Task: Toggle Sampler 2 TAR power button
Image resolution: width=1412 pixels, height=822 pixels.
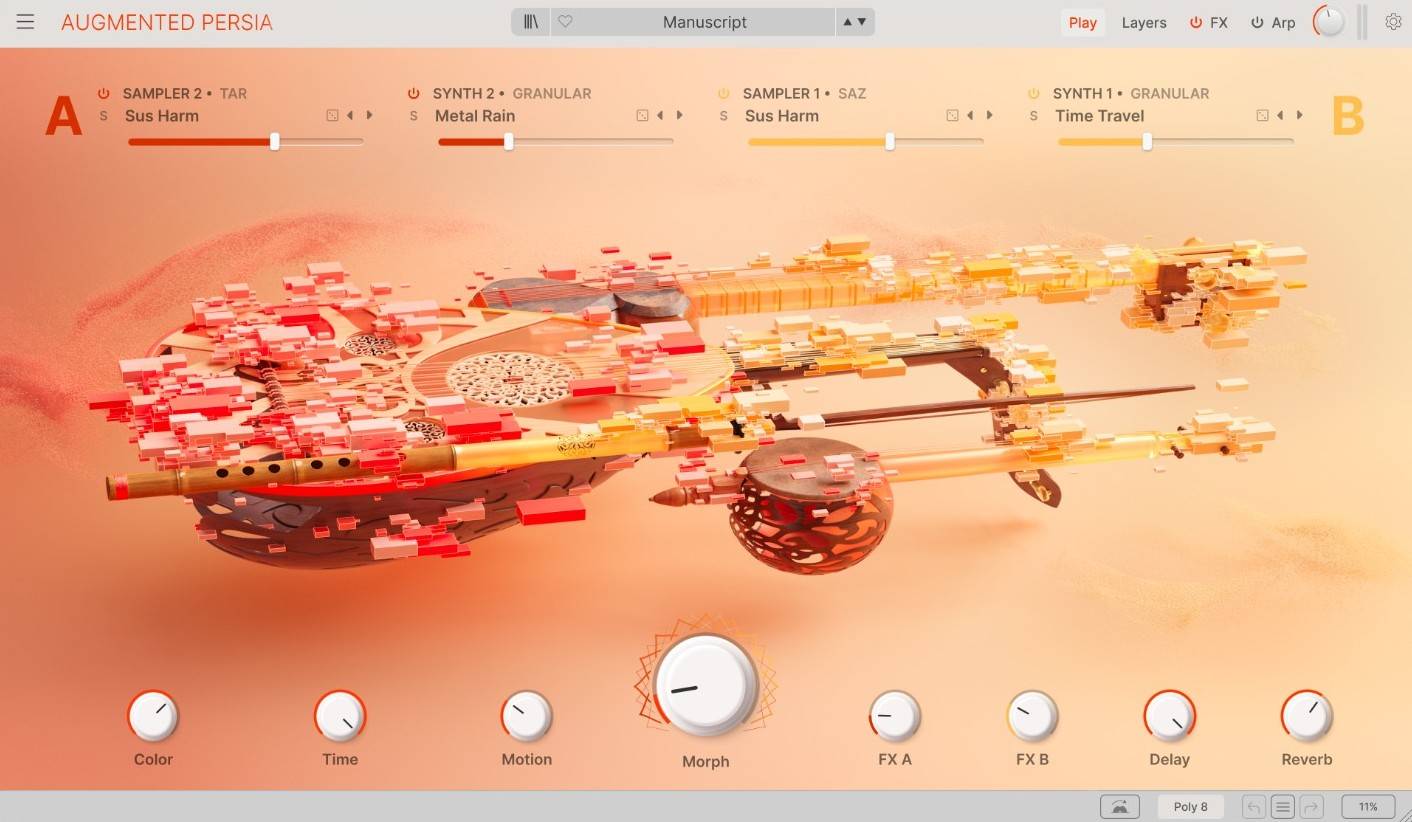Action: pyautogui.click(x=103, y=93)
